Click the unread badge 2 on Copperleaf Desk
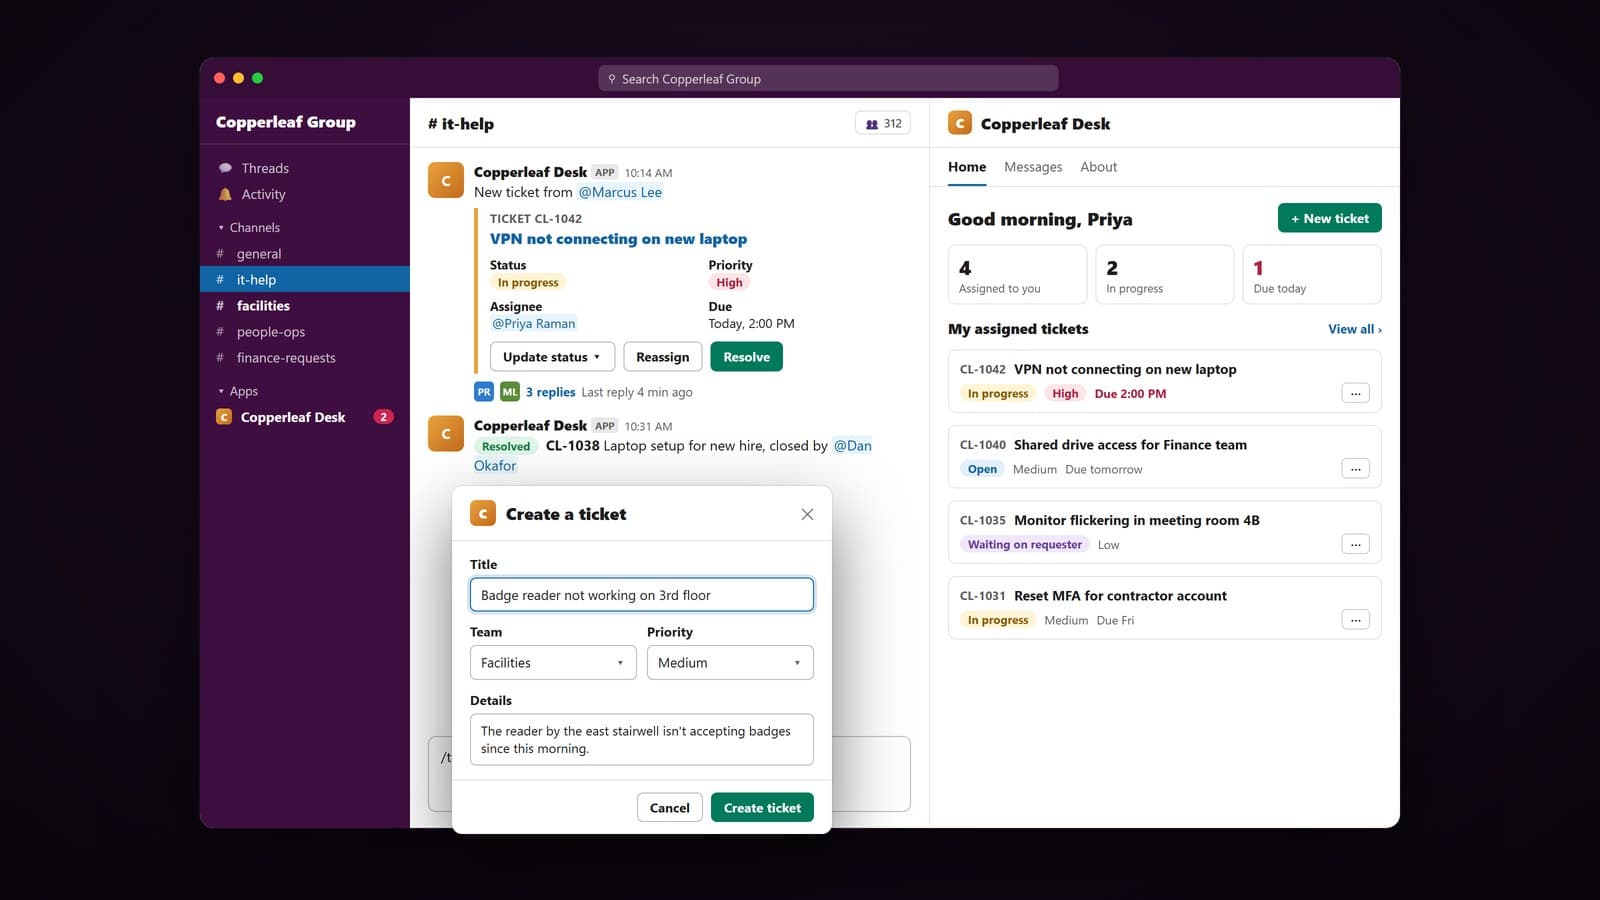The width and height of the screenshot is (1600, 900). (x=383, y=417)
